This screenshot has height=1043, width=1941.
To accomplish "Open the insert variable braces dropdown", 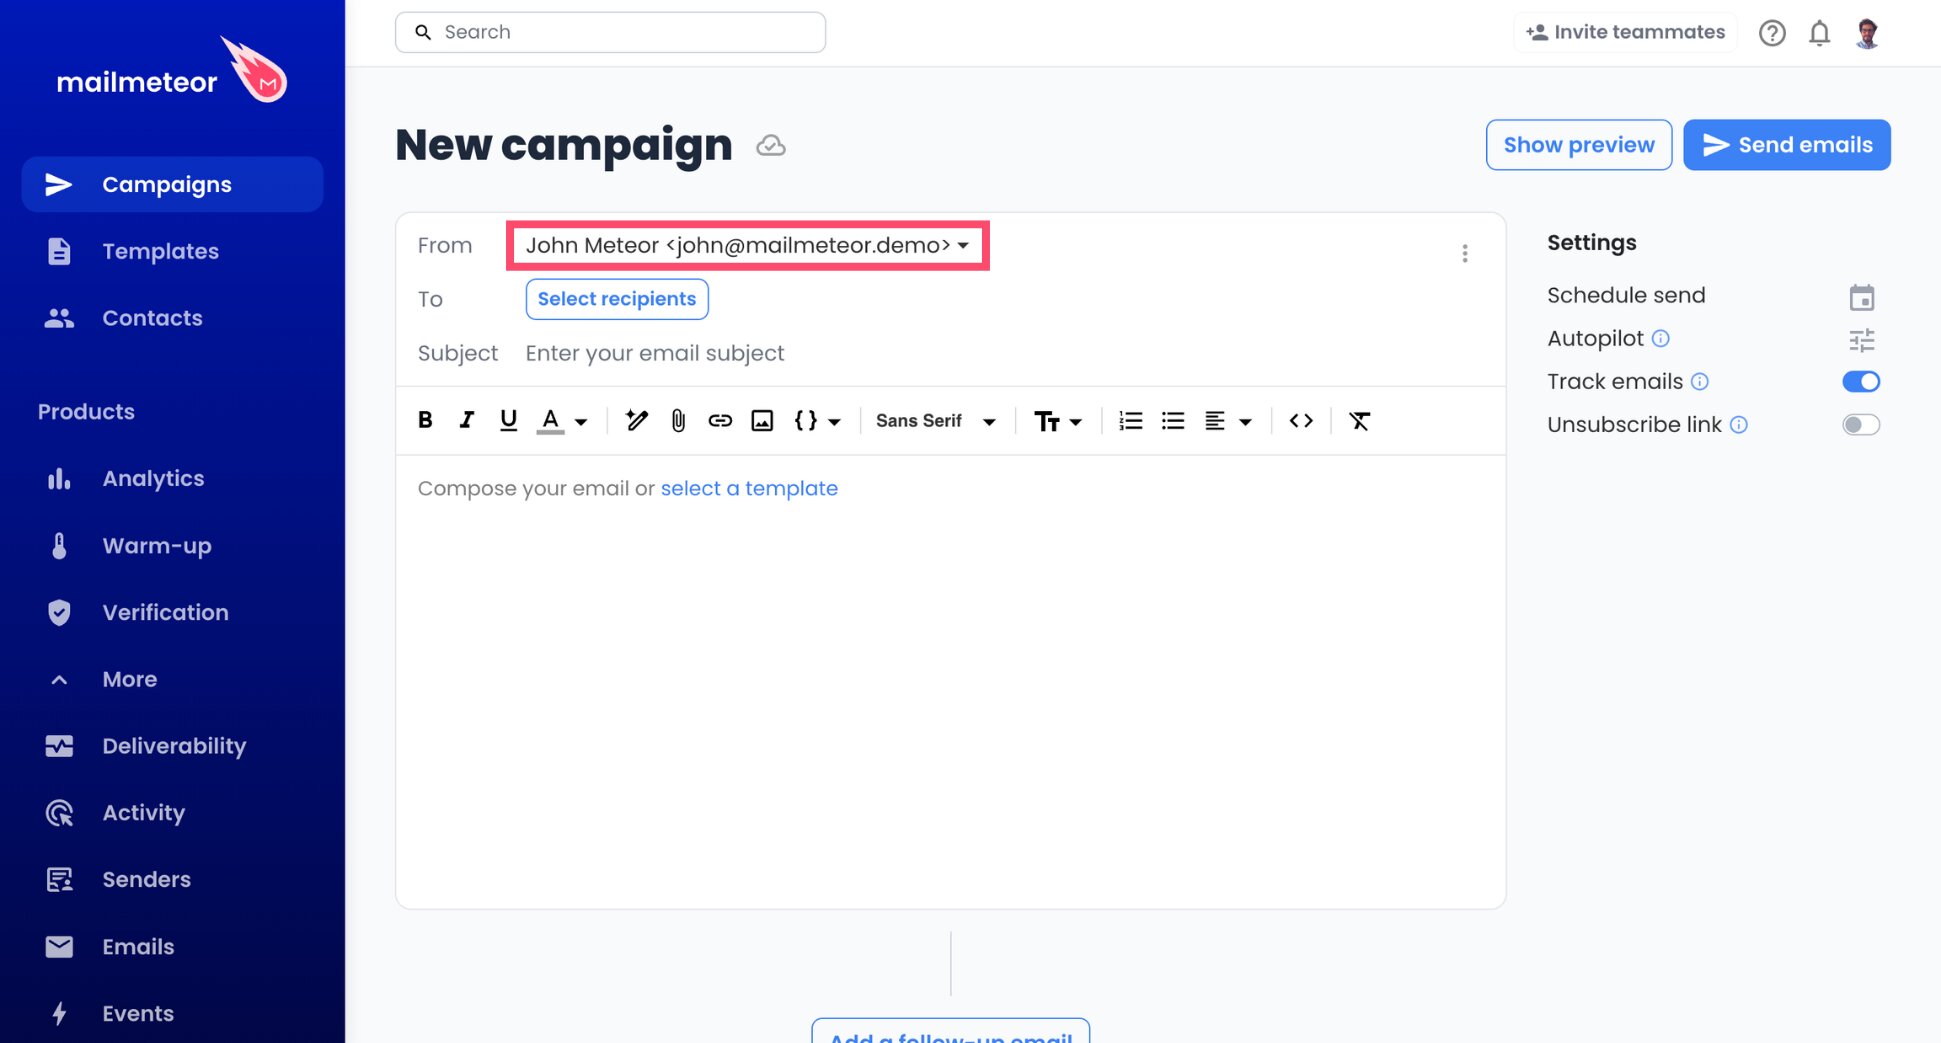I will pos(817,421).
